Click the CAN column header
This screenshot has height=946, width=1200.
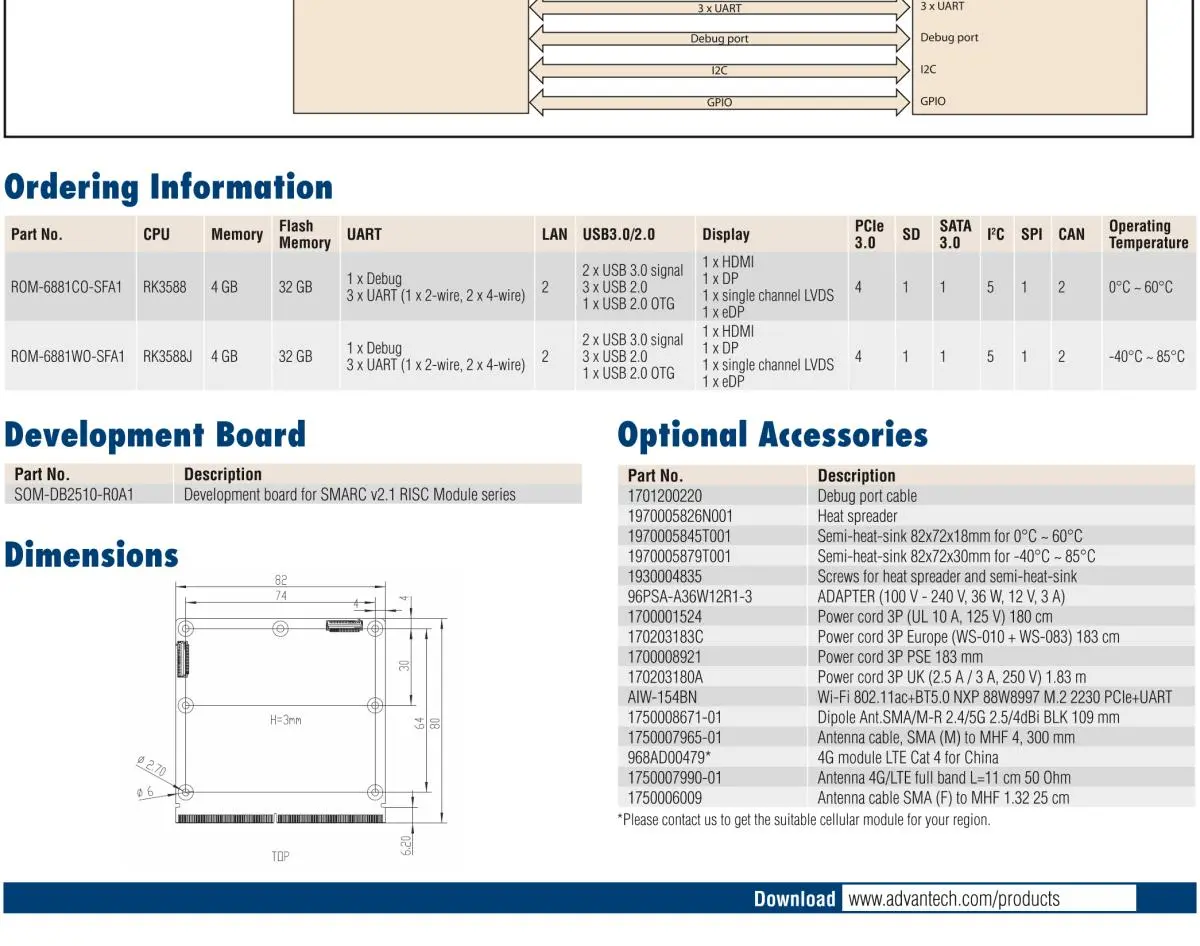point(1071,234)
